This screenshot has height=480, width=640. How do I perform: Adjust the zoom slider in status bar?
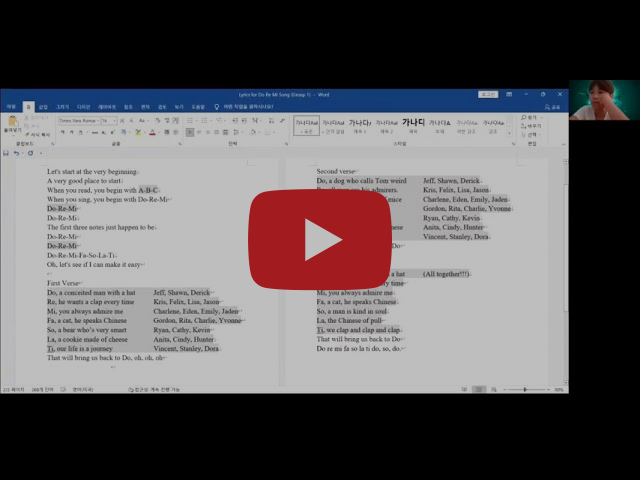pos(525,390)
